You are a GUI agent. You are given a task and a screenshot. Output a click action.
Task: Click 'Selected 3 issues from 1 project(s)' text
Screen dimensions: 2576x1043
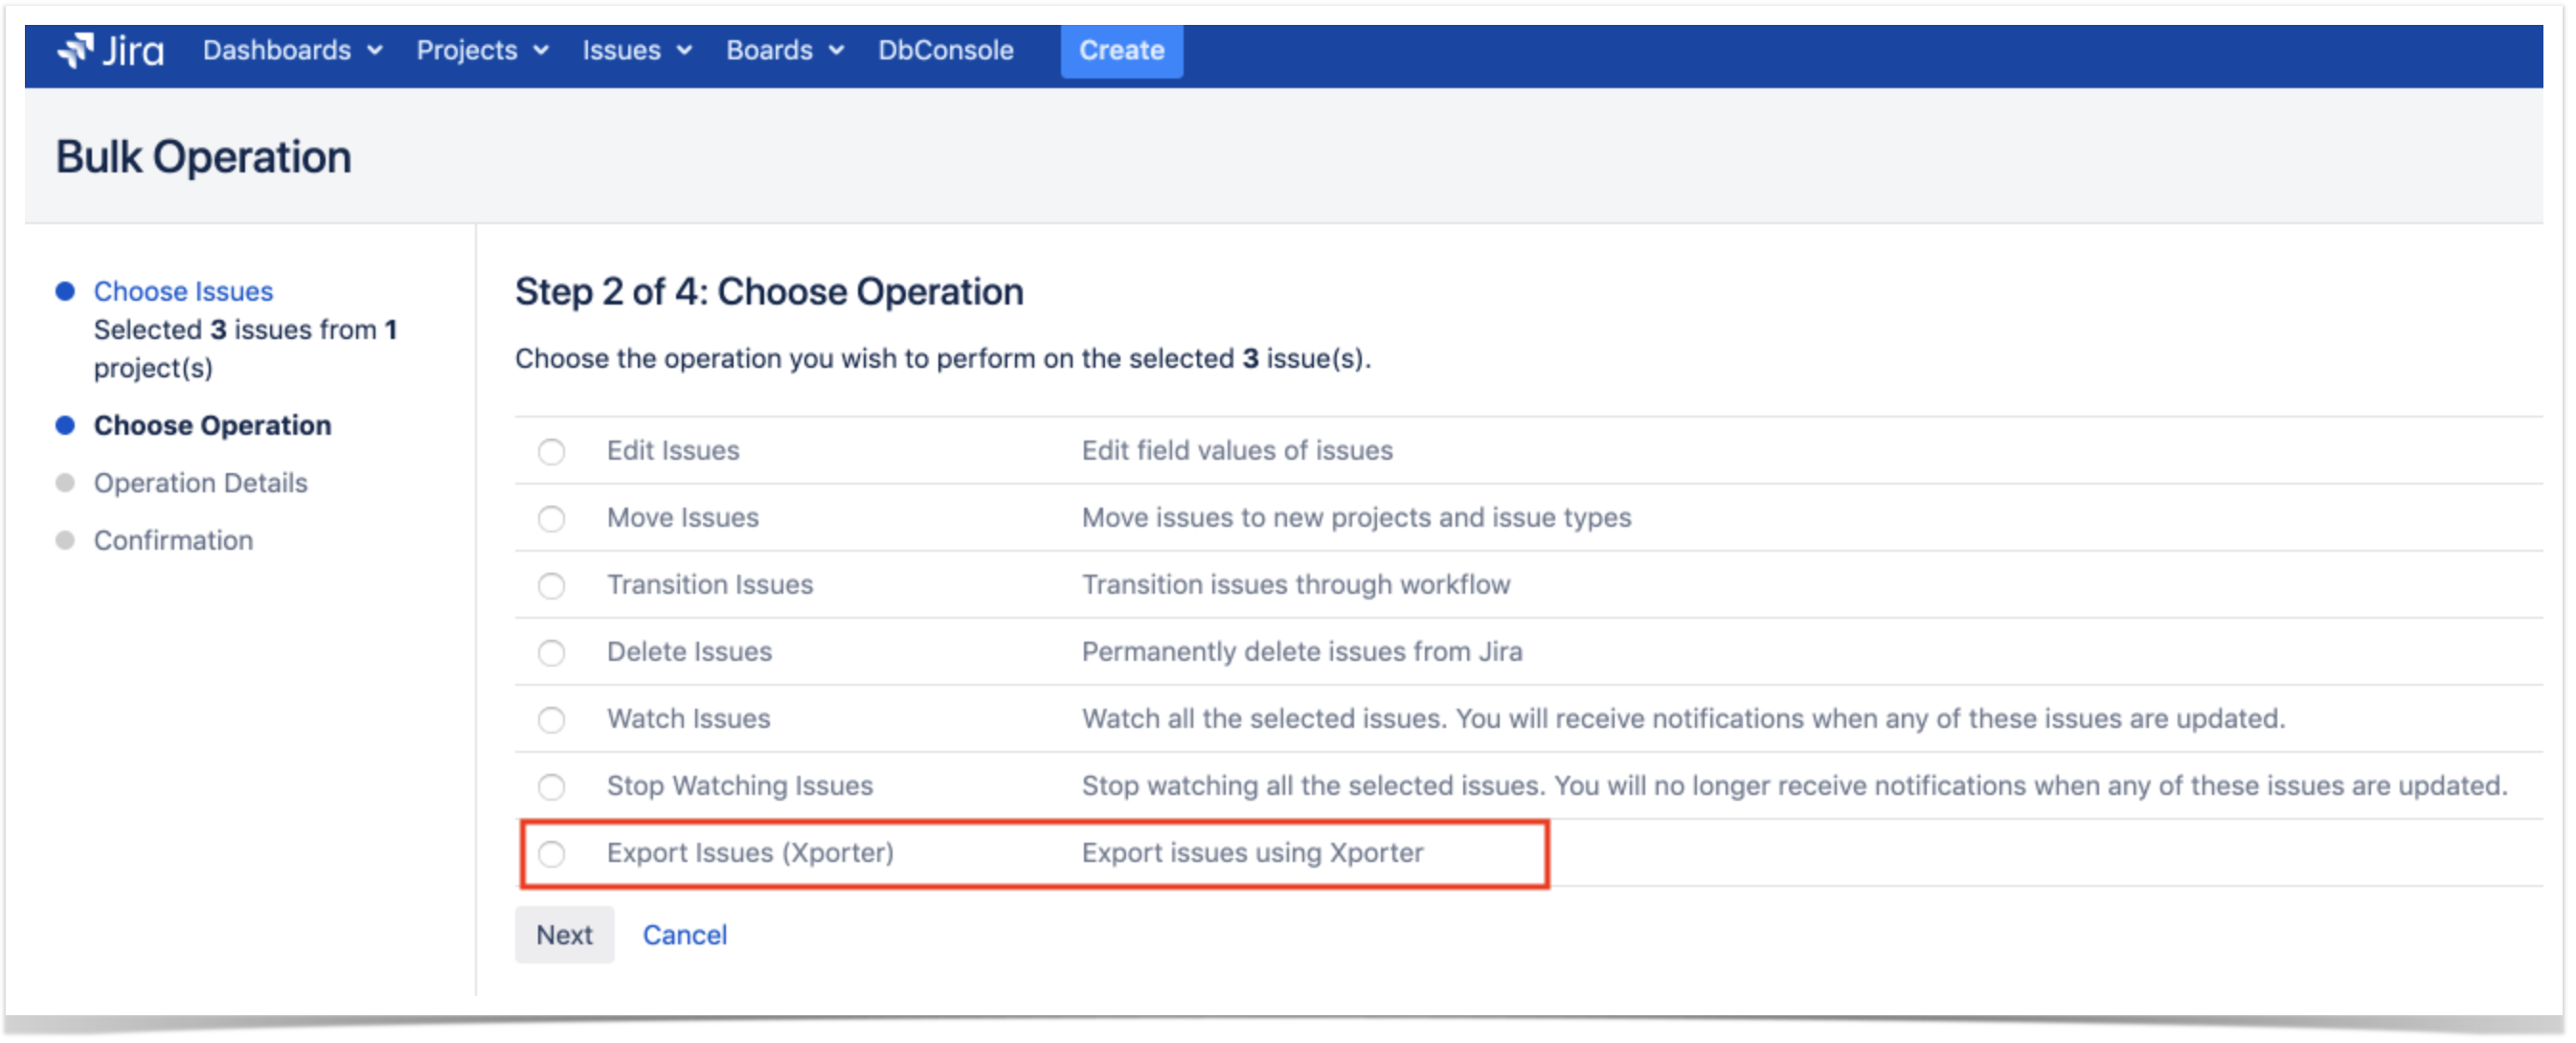(x=245, y=348)
